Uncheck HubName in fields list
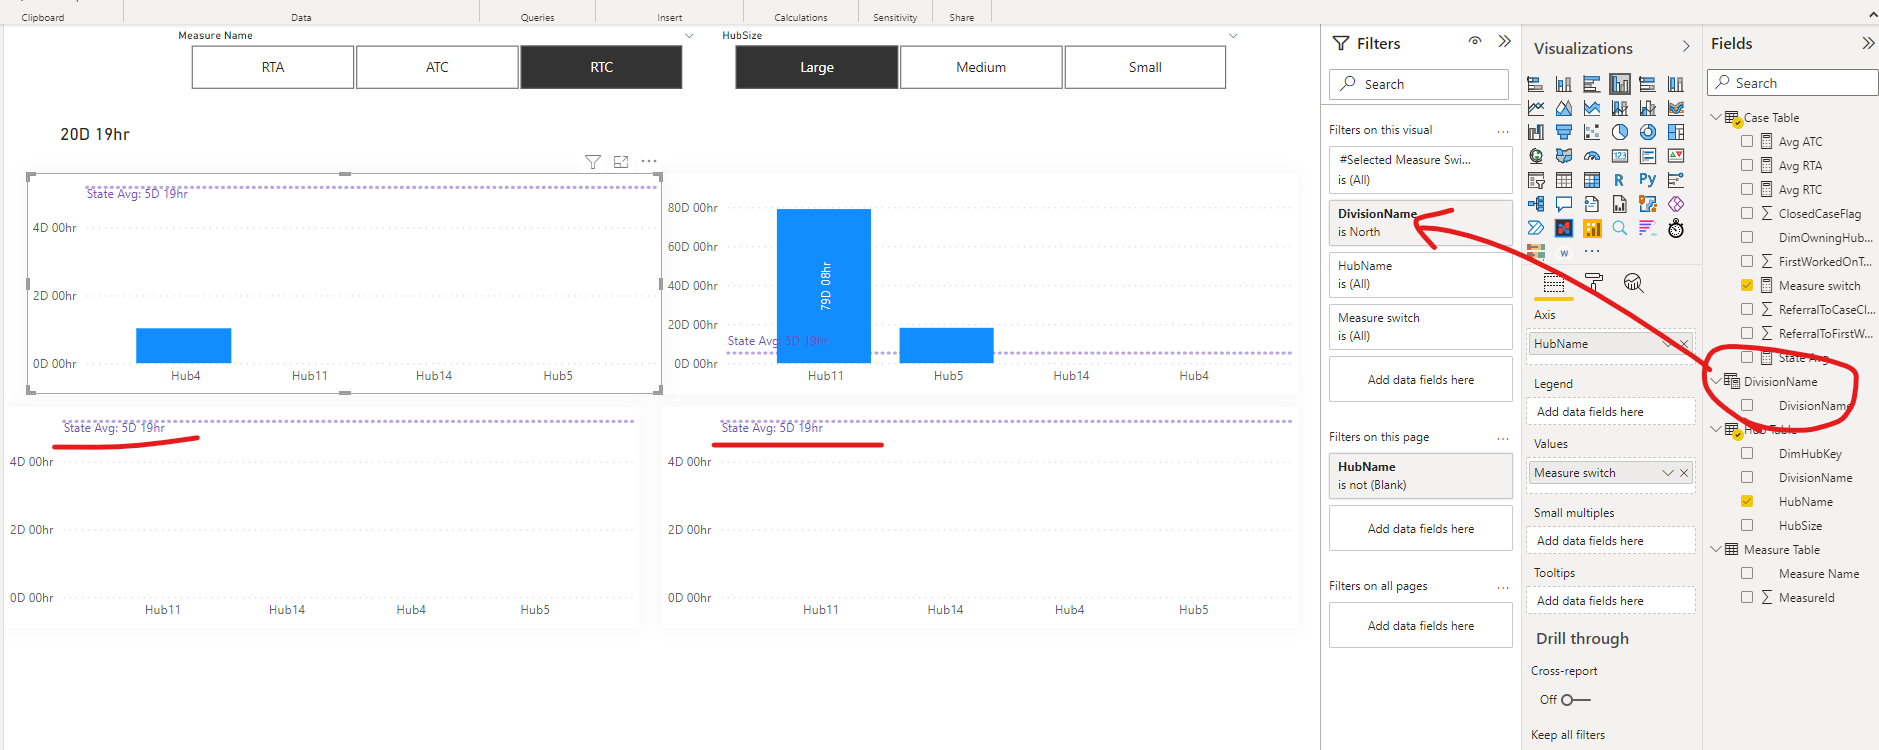 click(1747, 501)
